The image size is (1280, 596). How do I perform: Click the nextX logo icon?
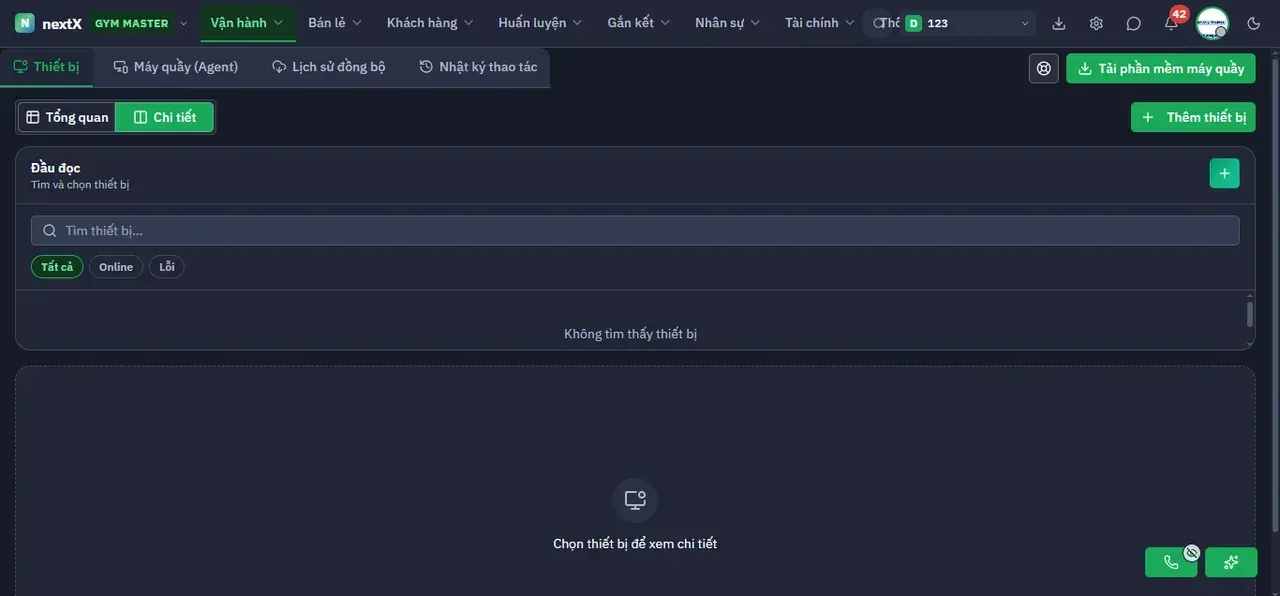(25, 23)
